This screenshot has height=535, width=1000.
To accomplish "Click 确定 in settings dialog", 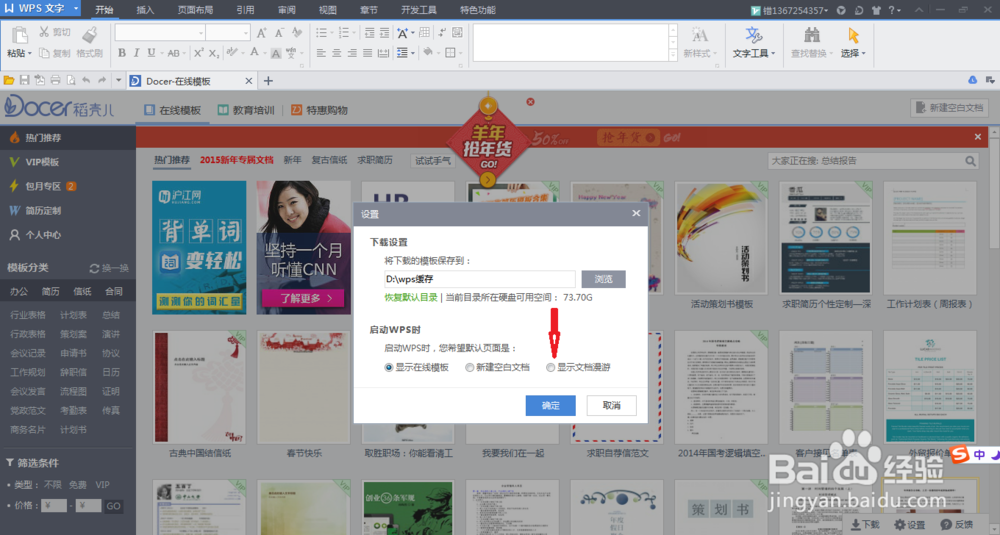I will click(550, 406).
